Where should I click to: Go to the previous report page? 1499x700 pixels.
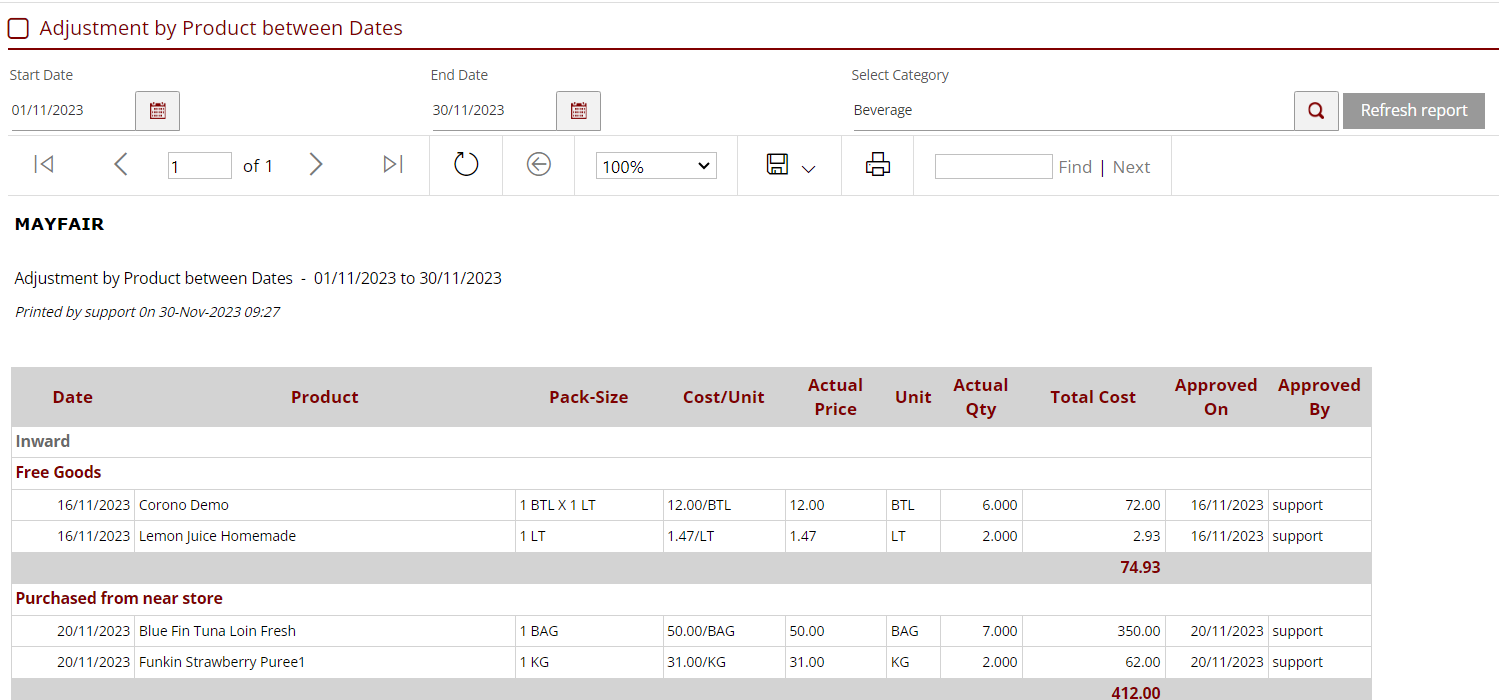[x=121, y=165]
